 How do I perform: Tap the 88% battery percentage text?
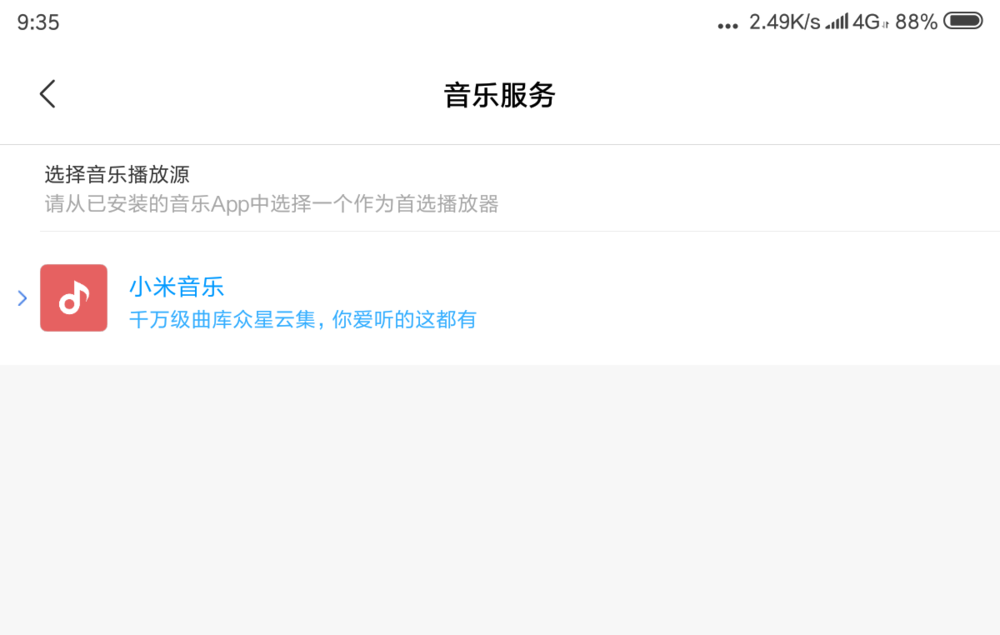coord(916,22)
